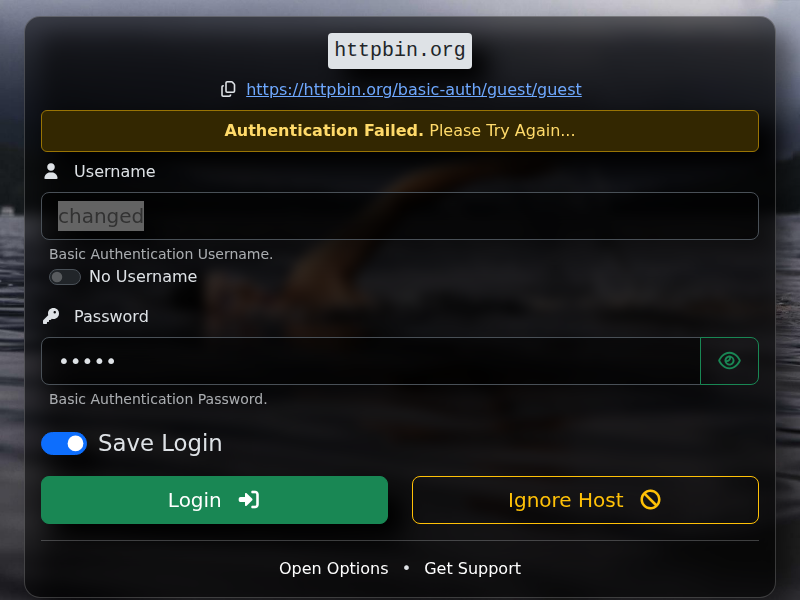The width and height of the screenshot is (800, 600).
Task: Click the Authentication Failed warning banner
Action: (x=400, y=130)
